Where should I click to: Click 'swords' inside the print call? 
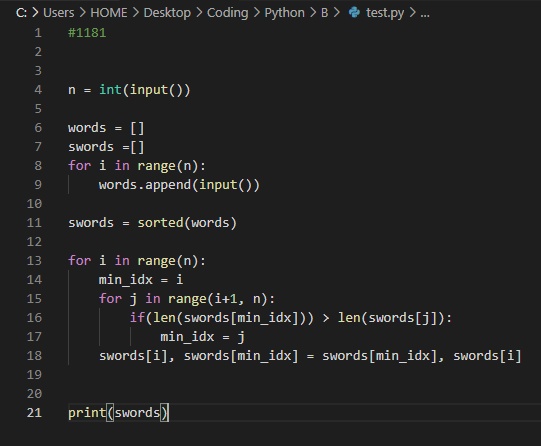[137, 413]
